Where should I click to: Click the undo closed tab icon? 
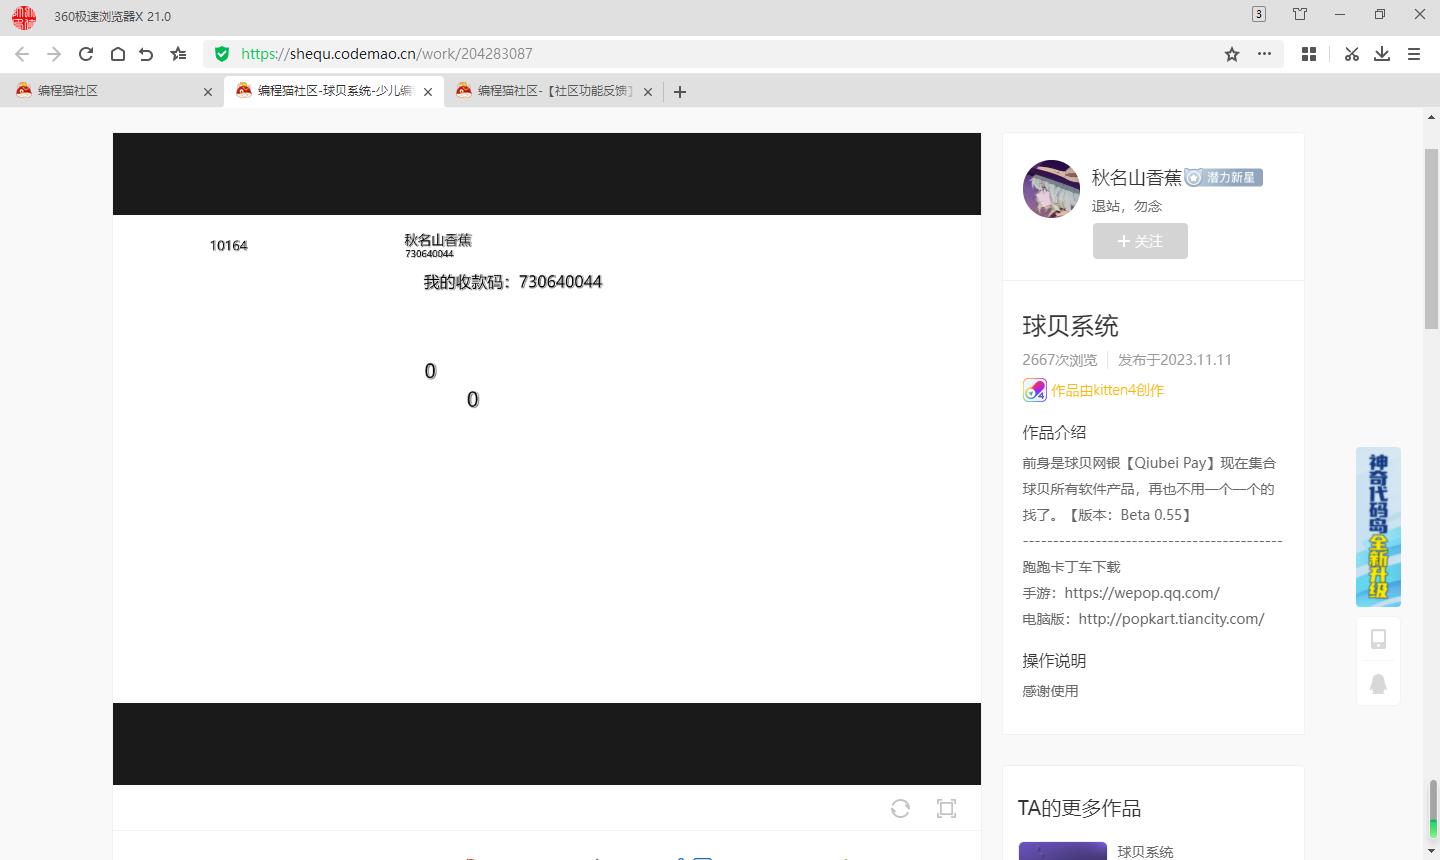click(147, 54)
